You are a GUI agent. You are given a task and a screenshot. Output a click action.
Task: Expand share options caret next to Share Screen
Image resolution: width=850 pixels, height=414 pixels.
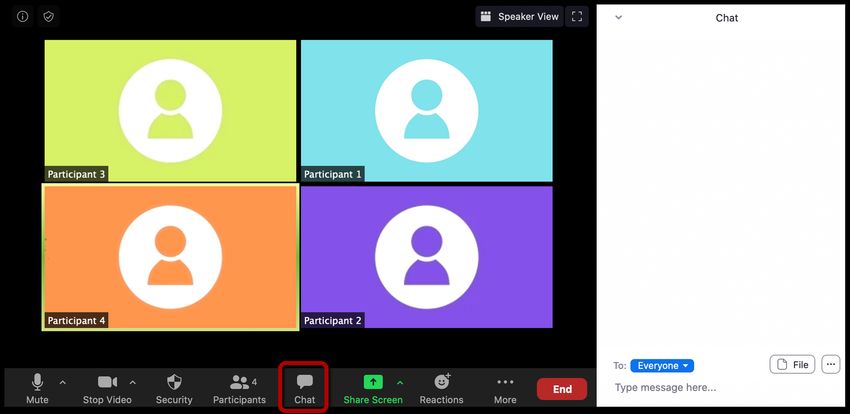[400, 383]
